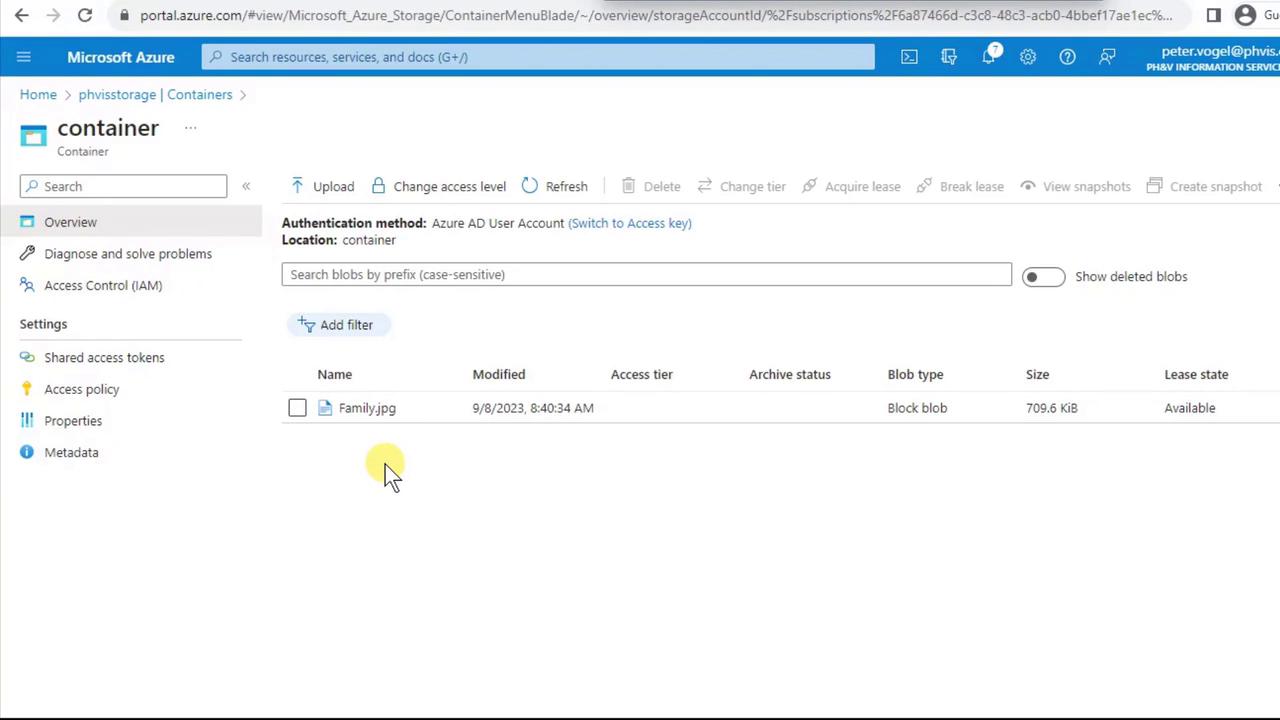Click the container resource icon

33,136
